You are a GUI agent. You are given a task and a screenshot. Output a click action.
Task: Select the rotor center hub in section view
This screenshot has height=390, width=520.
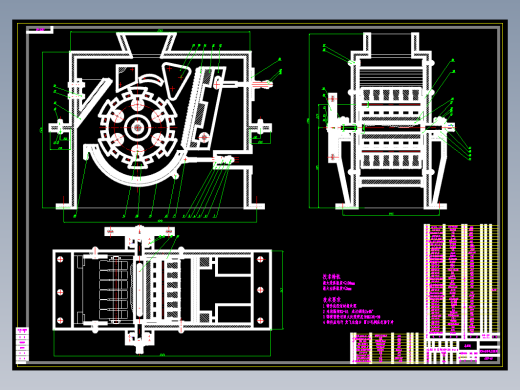coord(137,127)
